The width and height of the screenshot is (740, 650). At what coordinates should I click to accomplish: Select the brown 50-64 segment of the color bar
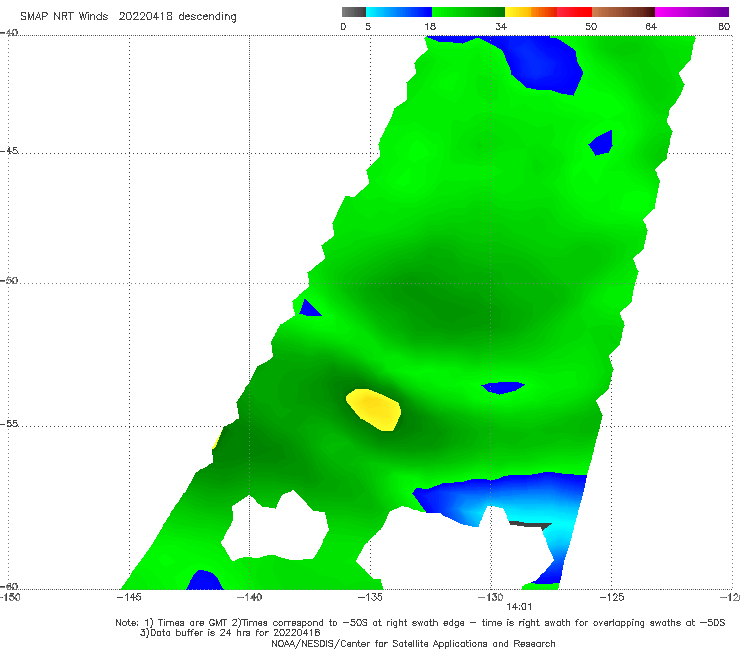pyautogui.click(x=623, y=12)
